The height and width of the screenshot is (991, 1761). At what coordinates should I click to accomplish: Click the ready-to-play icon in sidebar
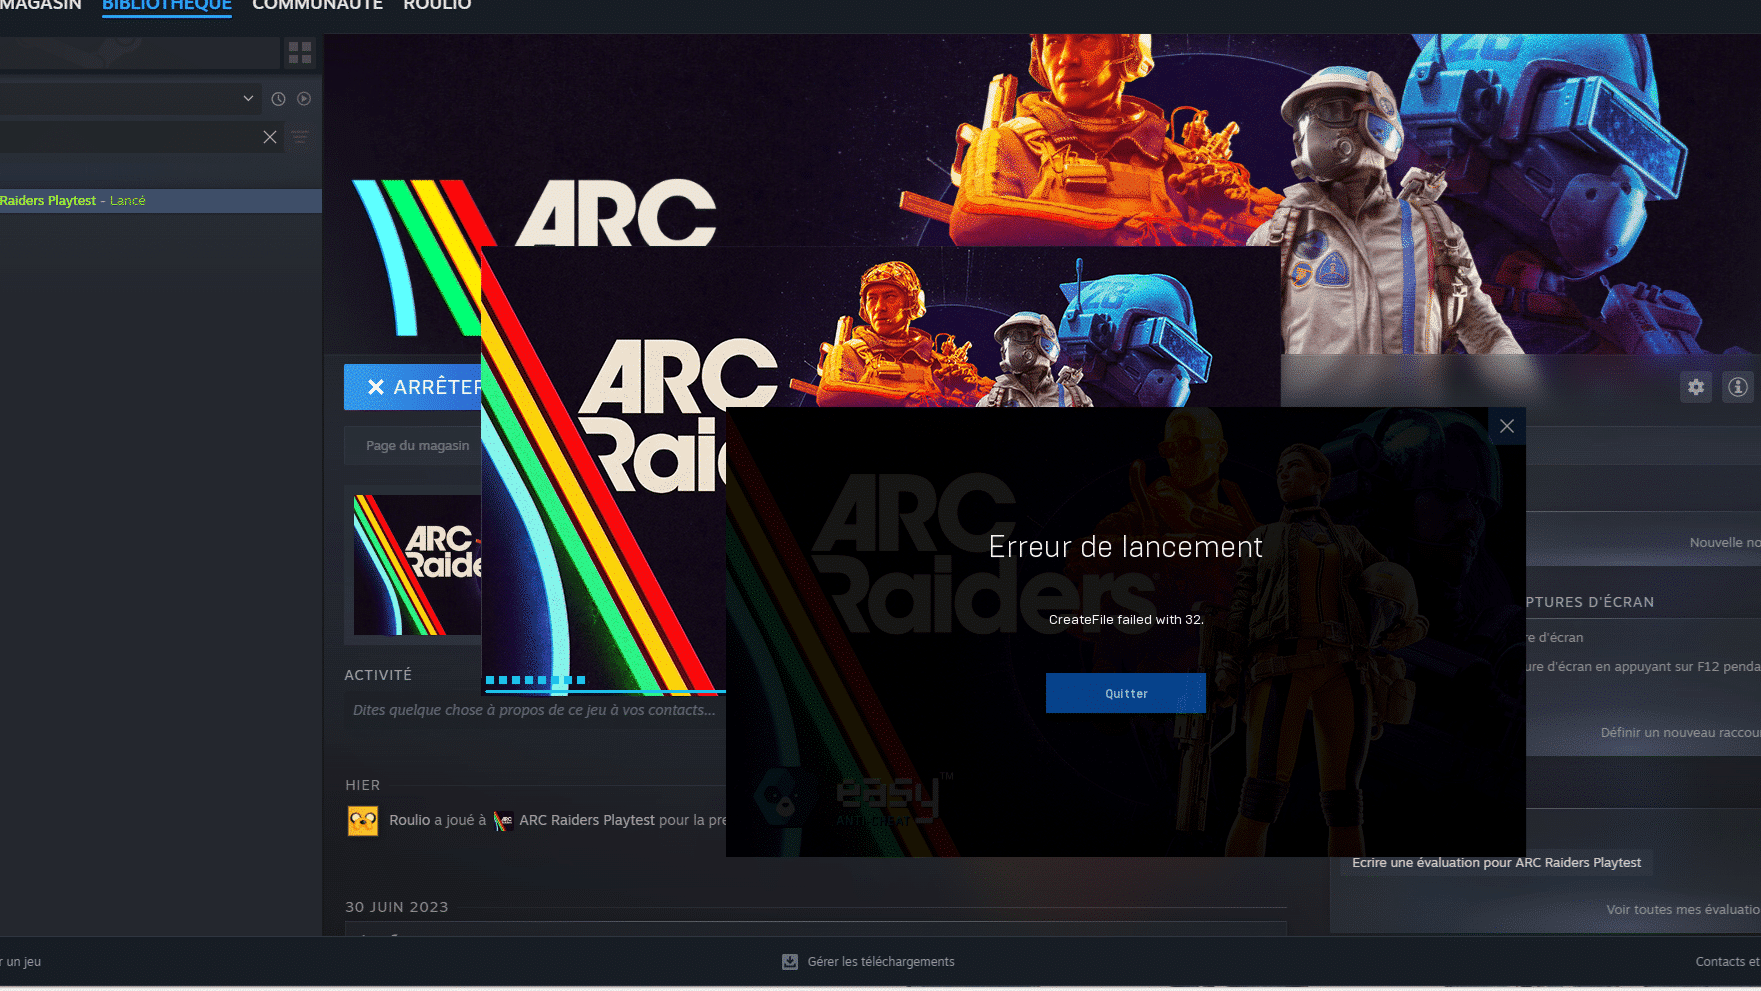pos(304,99)
